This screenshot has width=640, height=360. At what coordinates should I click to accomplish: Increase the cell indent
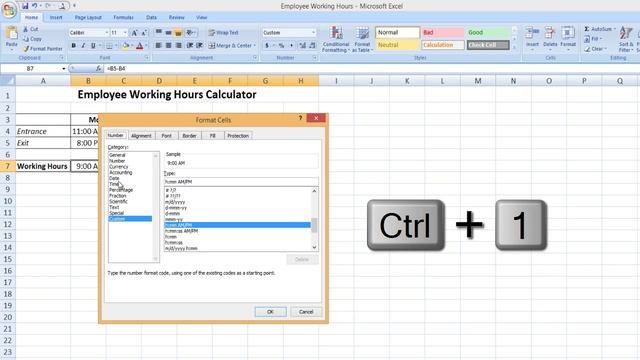(x=200, y=45)
